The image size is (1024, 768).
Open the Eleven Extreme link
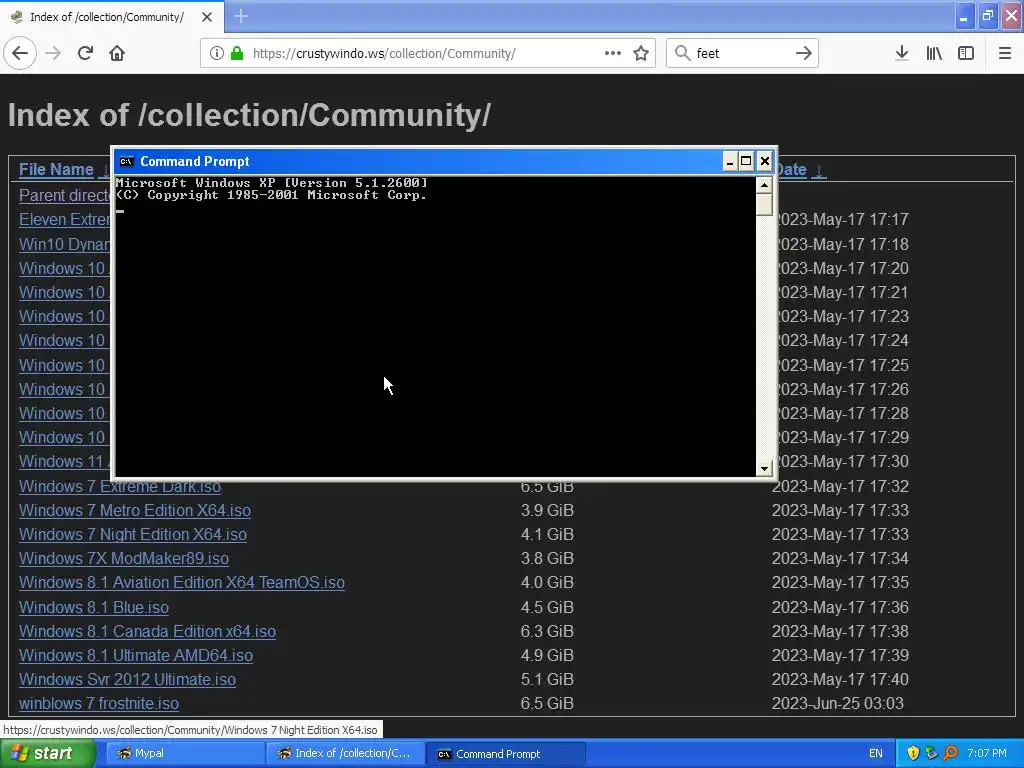click(64, 219)
